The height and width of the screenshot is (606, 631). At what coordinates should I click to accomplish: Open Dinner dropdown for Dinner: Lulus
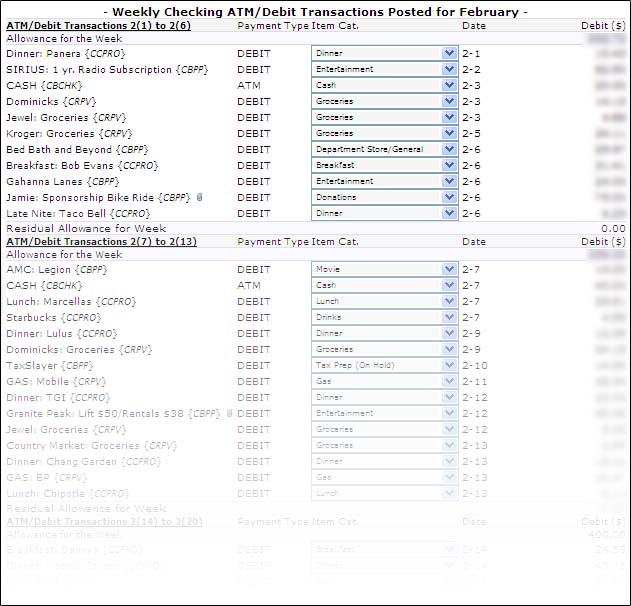coord(384,333)
